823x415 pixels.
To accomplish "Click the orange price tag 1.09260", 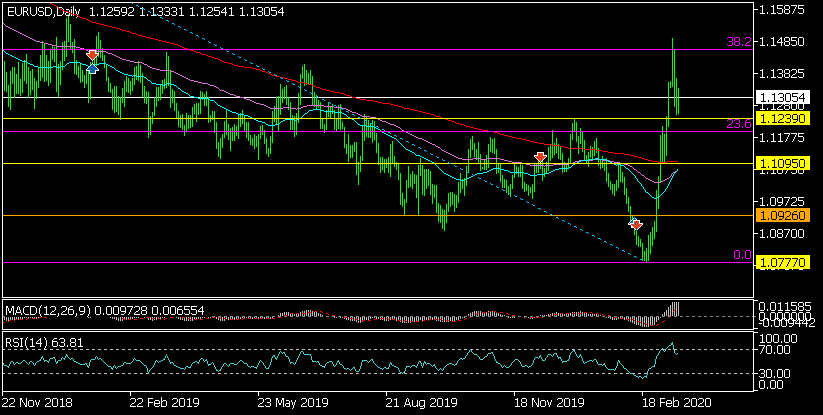I will pyautogui.click(x=783, y=215).
